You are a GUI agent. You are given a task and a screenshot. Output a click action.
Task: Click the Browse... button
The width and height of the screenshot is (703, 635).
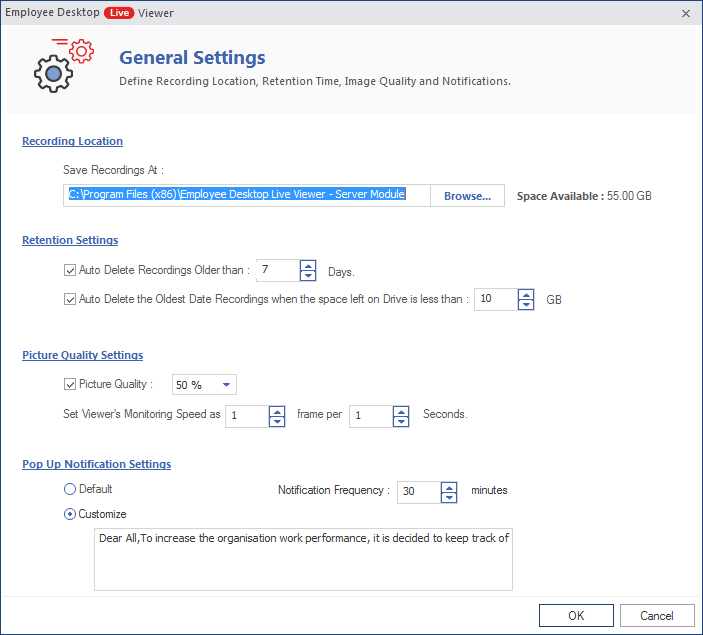(x=467, y=196)
